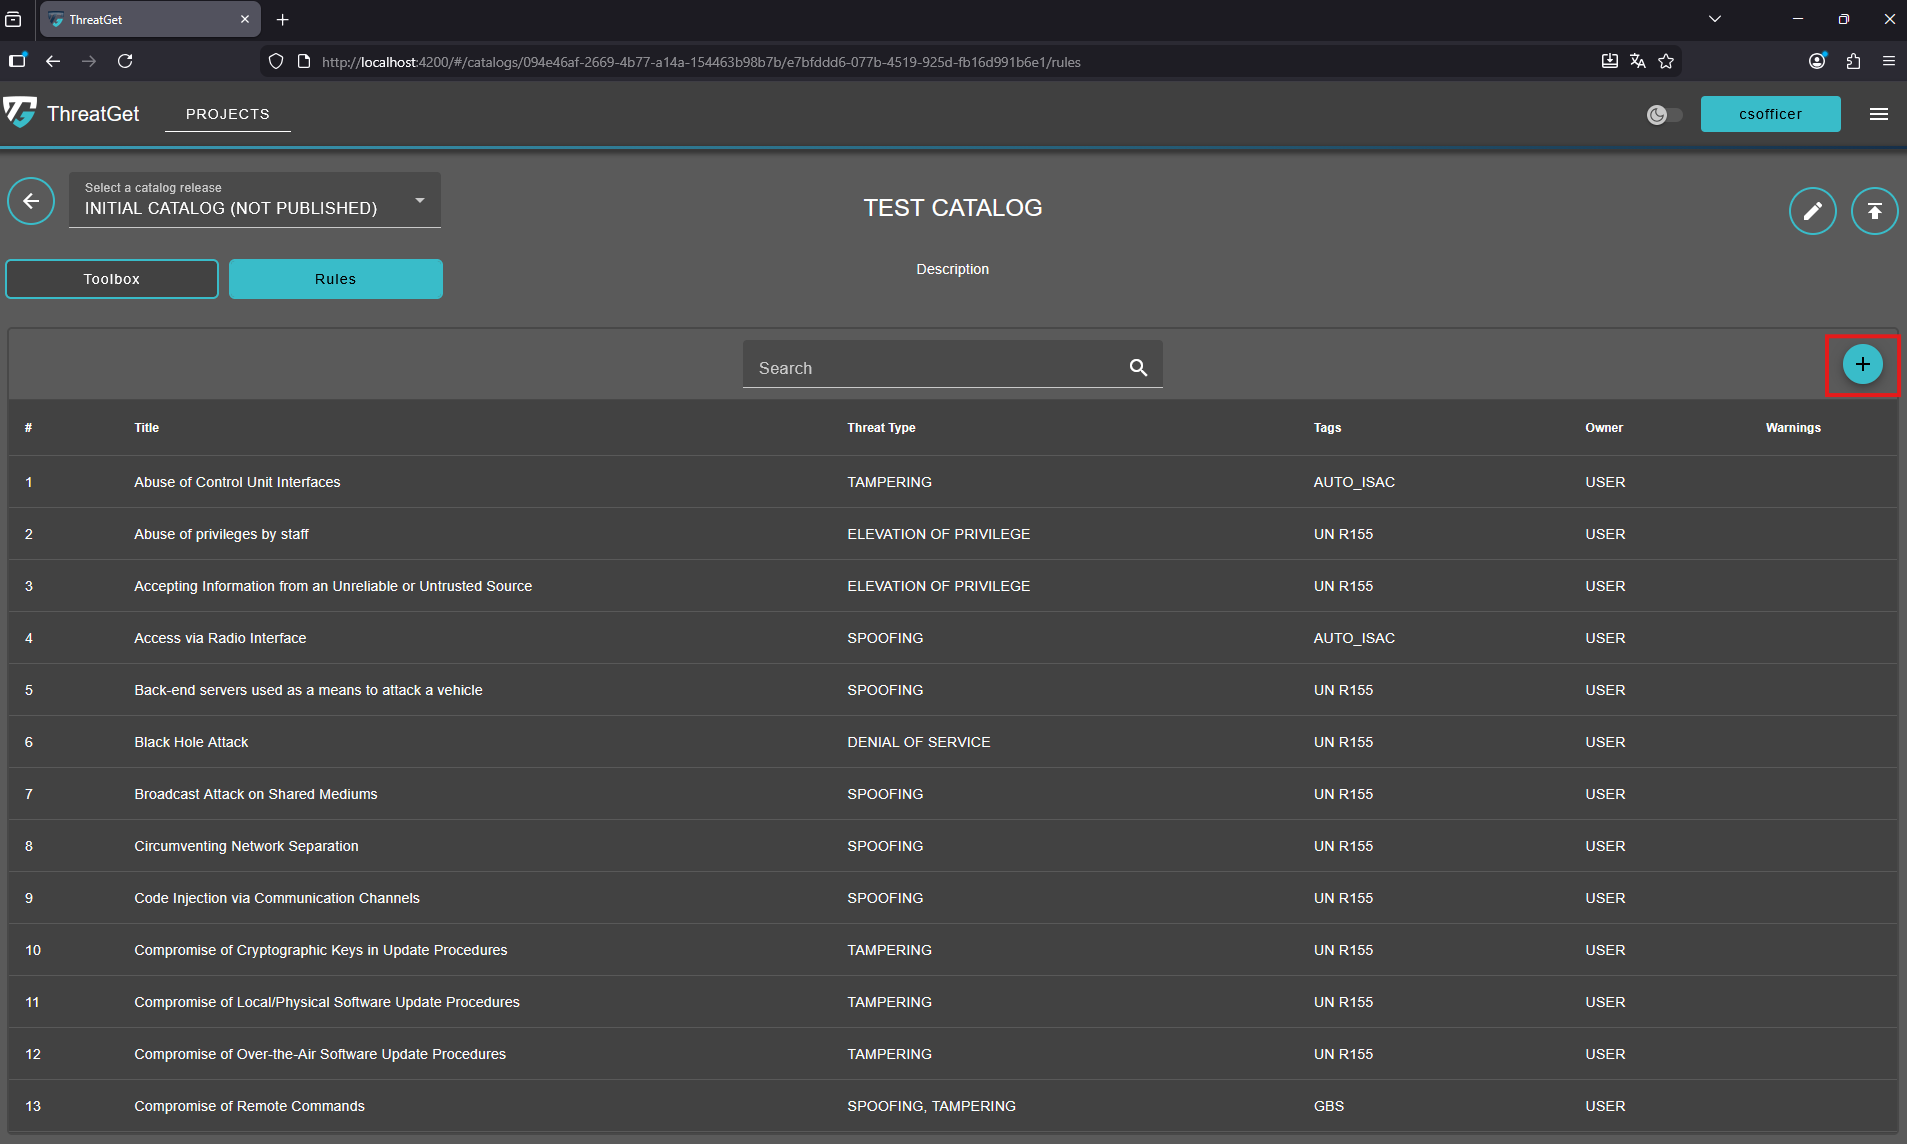Open the Access via Radio Interface row
Image resolution: width=1907 pixels, height=1144 pixels.
pos(220,638)
